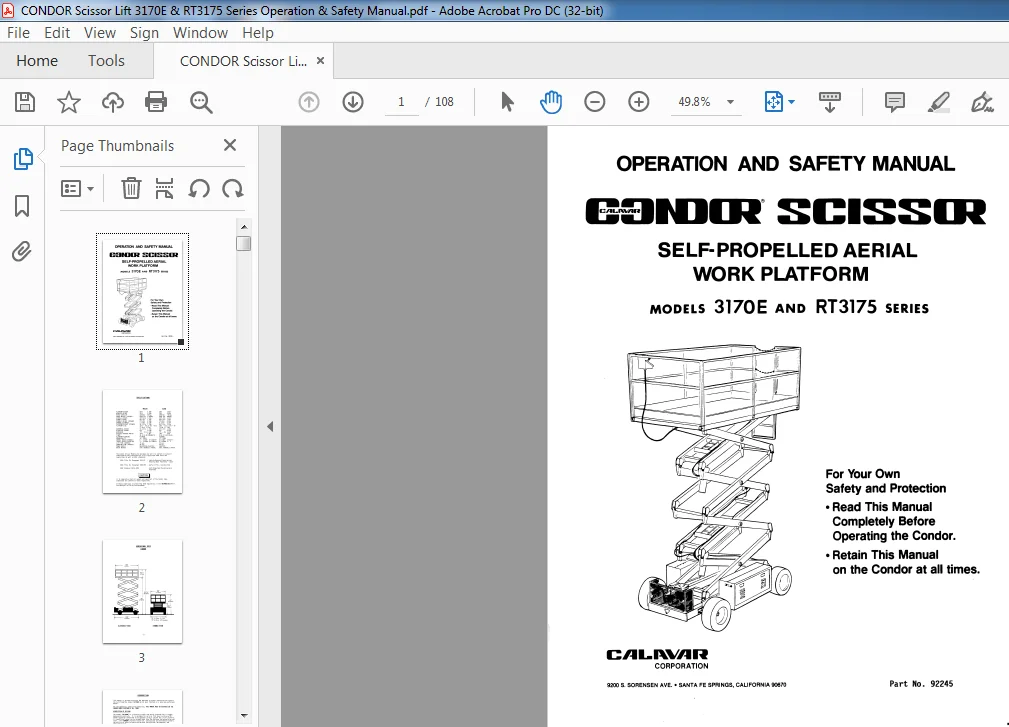Click thumbnails scrollbar up arrow
This screenshot has height=727, width=1009.
pyautogui.click(x=244, y=227)
